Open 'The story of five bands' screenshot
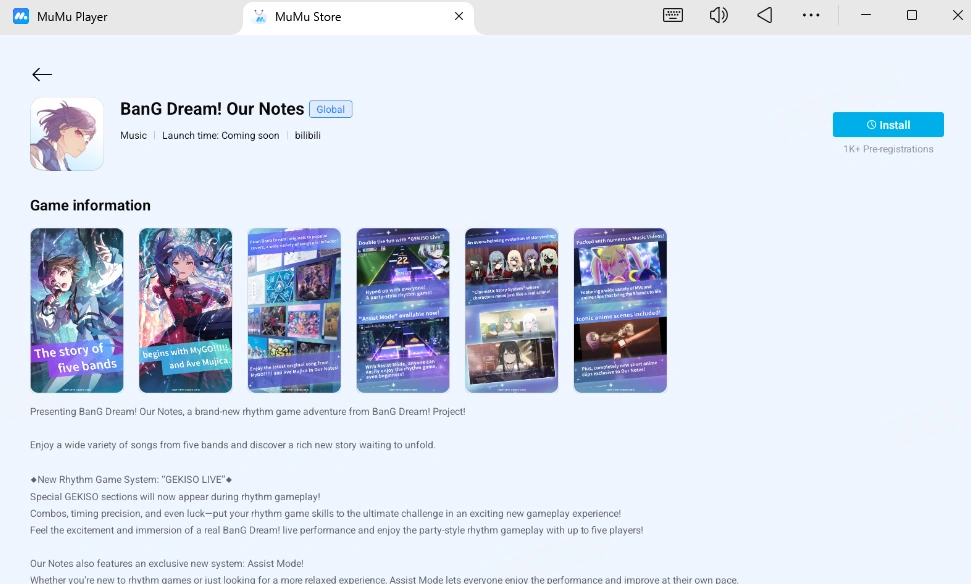971x584 pixels. [77, 310]
